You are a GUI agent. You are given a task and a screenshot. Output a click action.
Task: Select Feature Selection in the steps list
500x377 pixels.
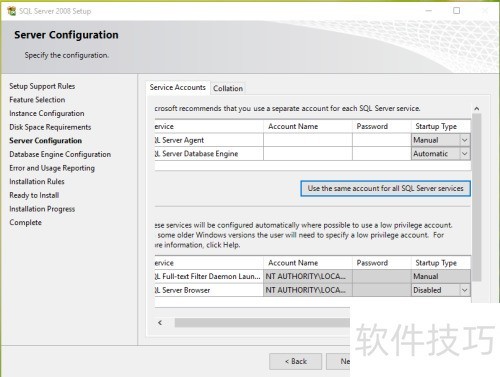click(37, 100)
